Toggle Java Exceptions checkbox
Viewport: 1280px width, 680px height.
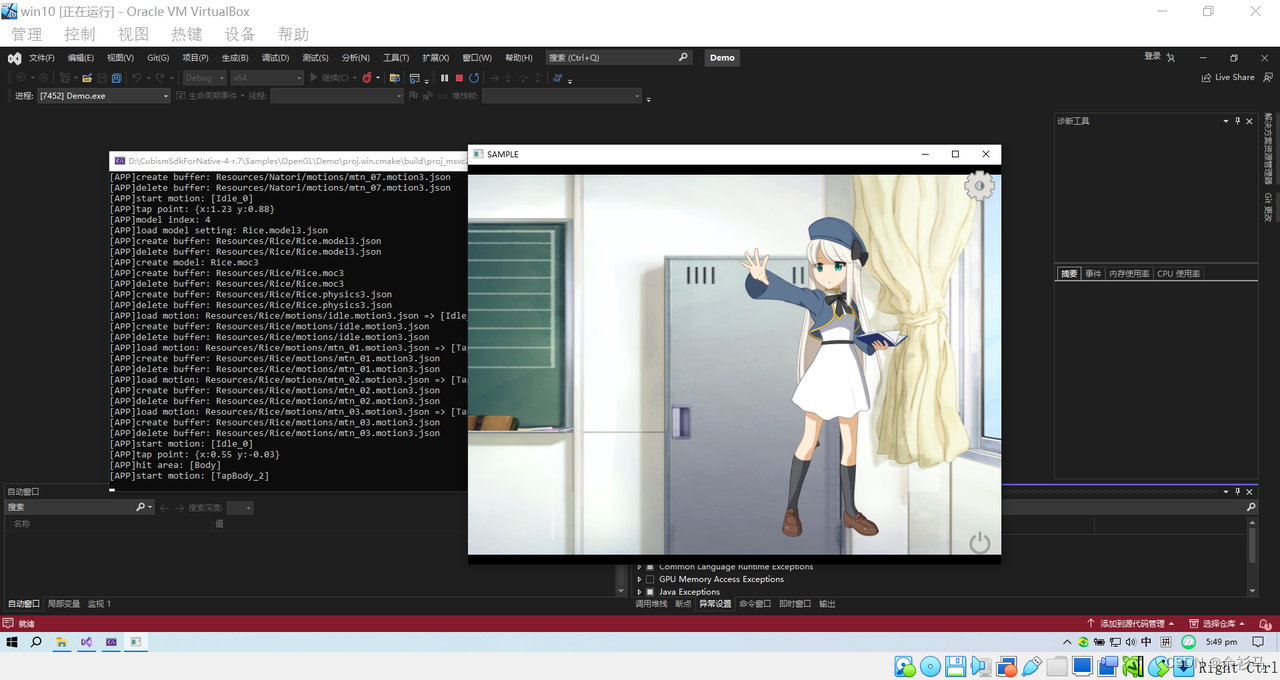650,592
